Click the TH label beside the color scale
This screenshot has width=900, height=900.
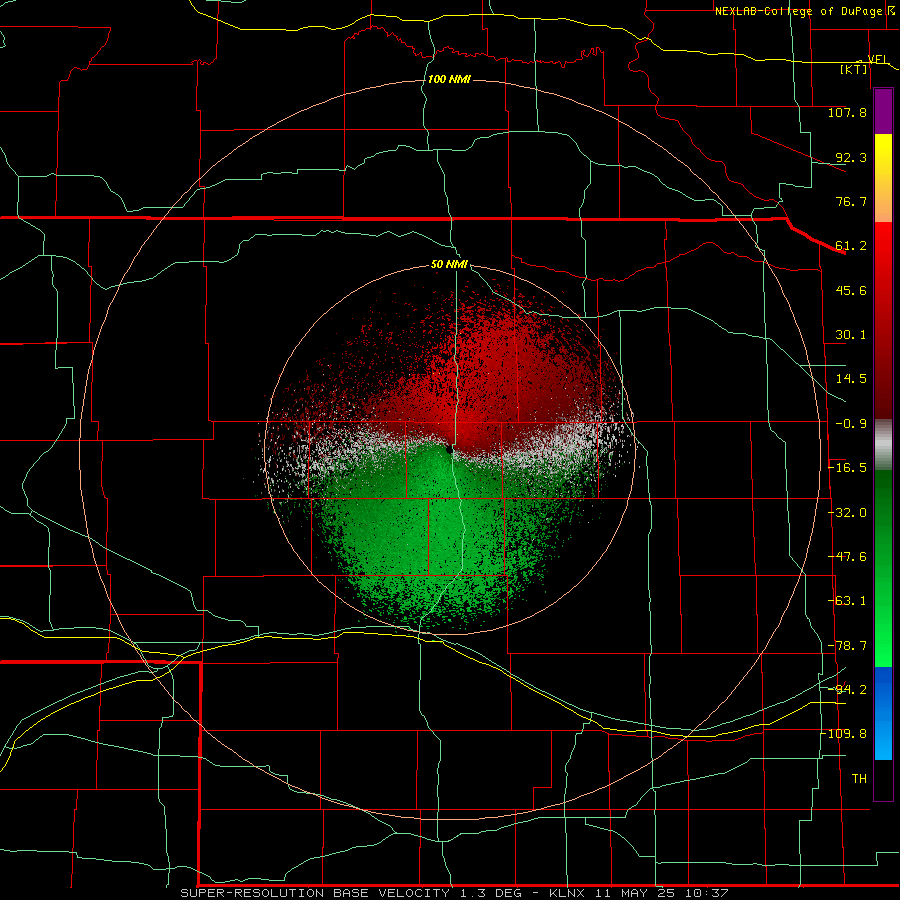point(859,778)
